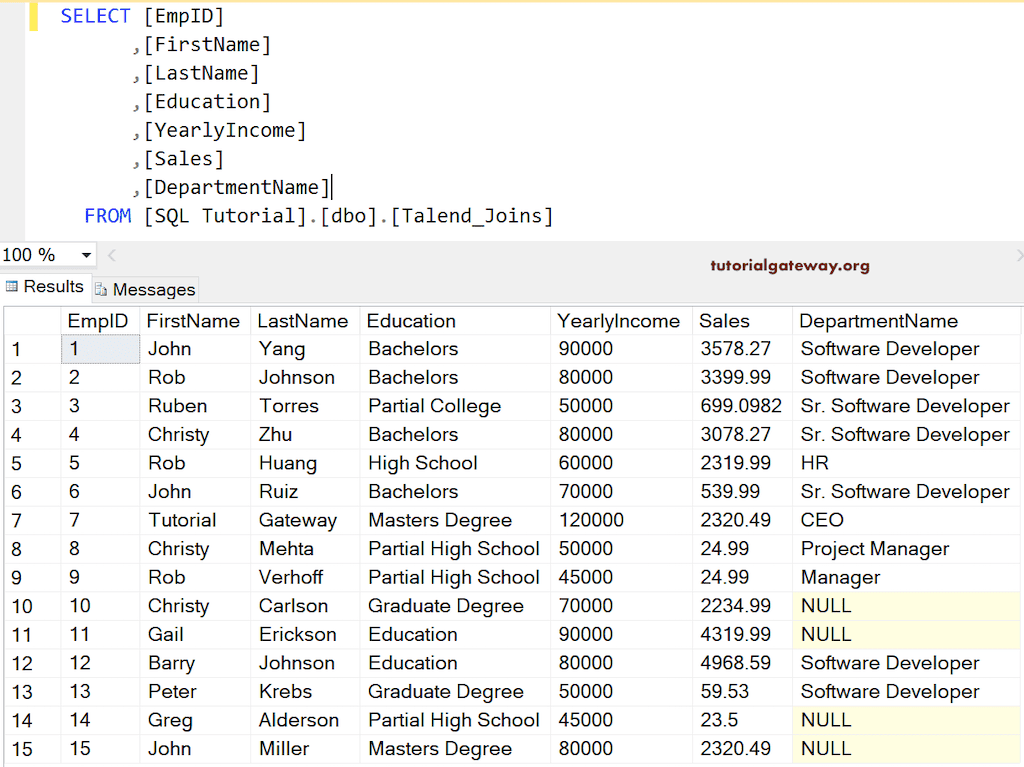Image resolution: width=1024 pixels, height=767 pixels.
Task: Click the SELECT keyword in the query editor
Action: click(95, 16)
